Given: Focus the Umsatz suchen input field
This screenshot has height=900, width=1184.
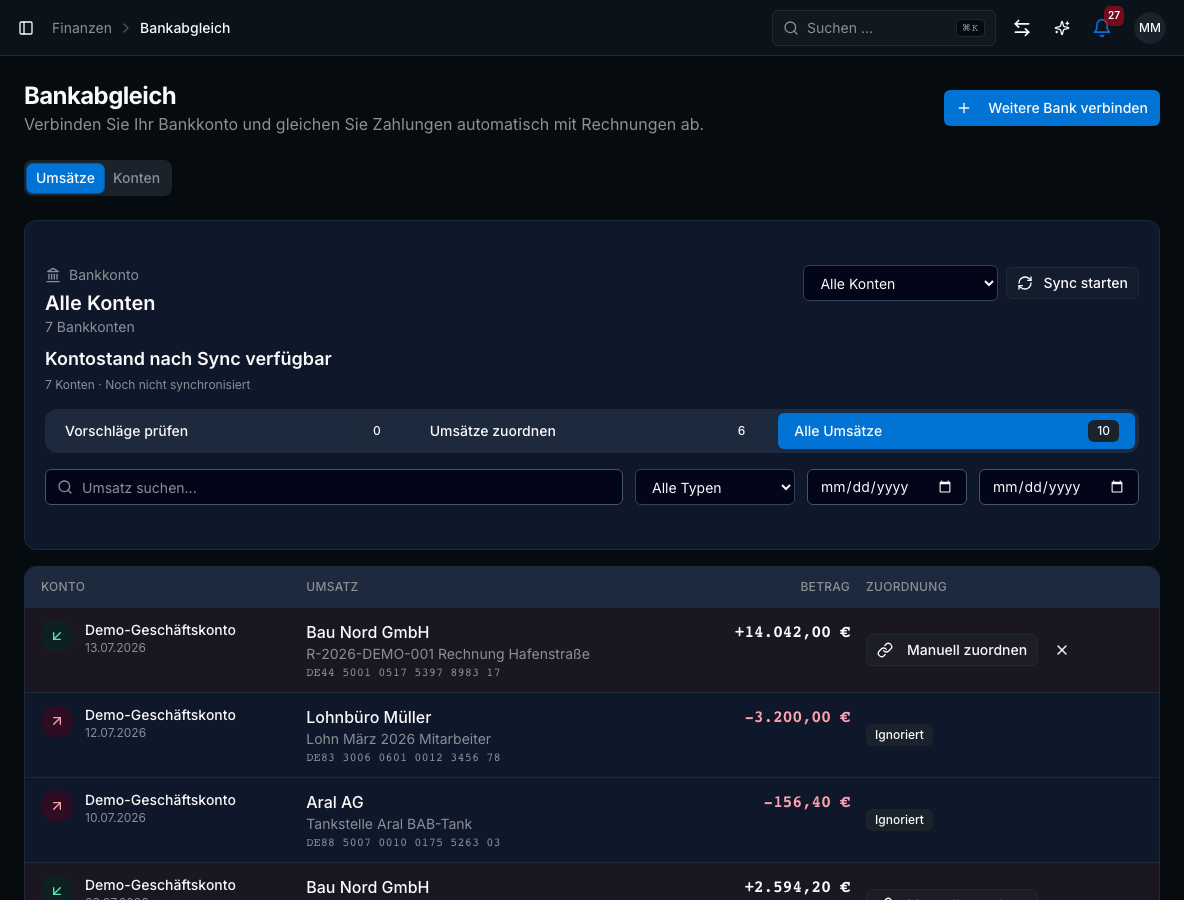Looking at the screenshot, I should click(x=334, y=487).
